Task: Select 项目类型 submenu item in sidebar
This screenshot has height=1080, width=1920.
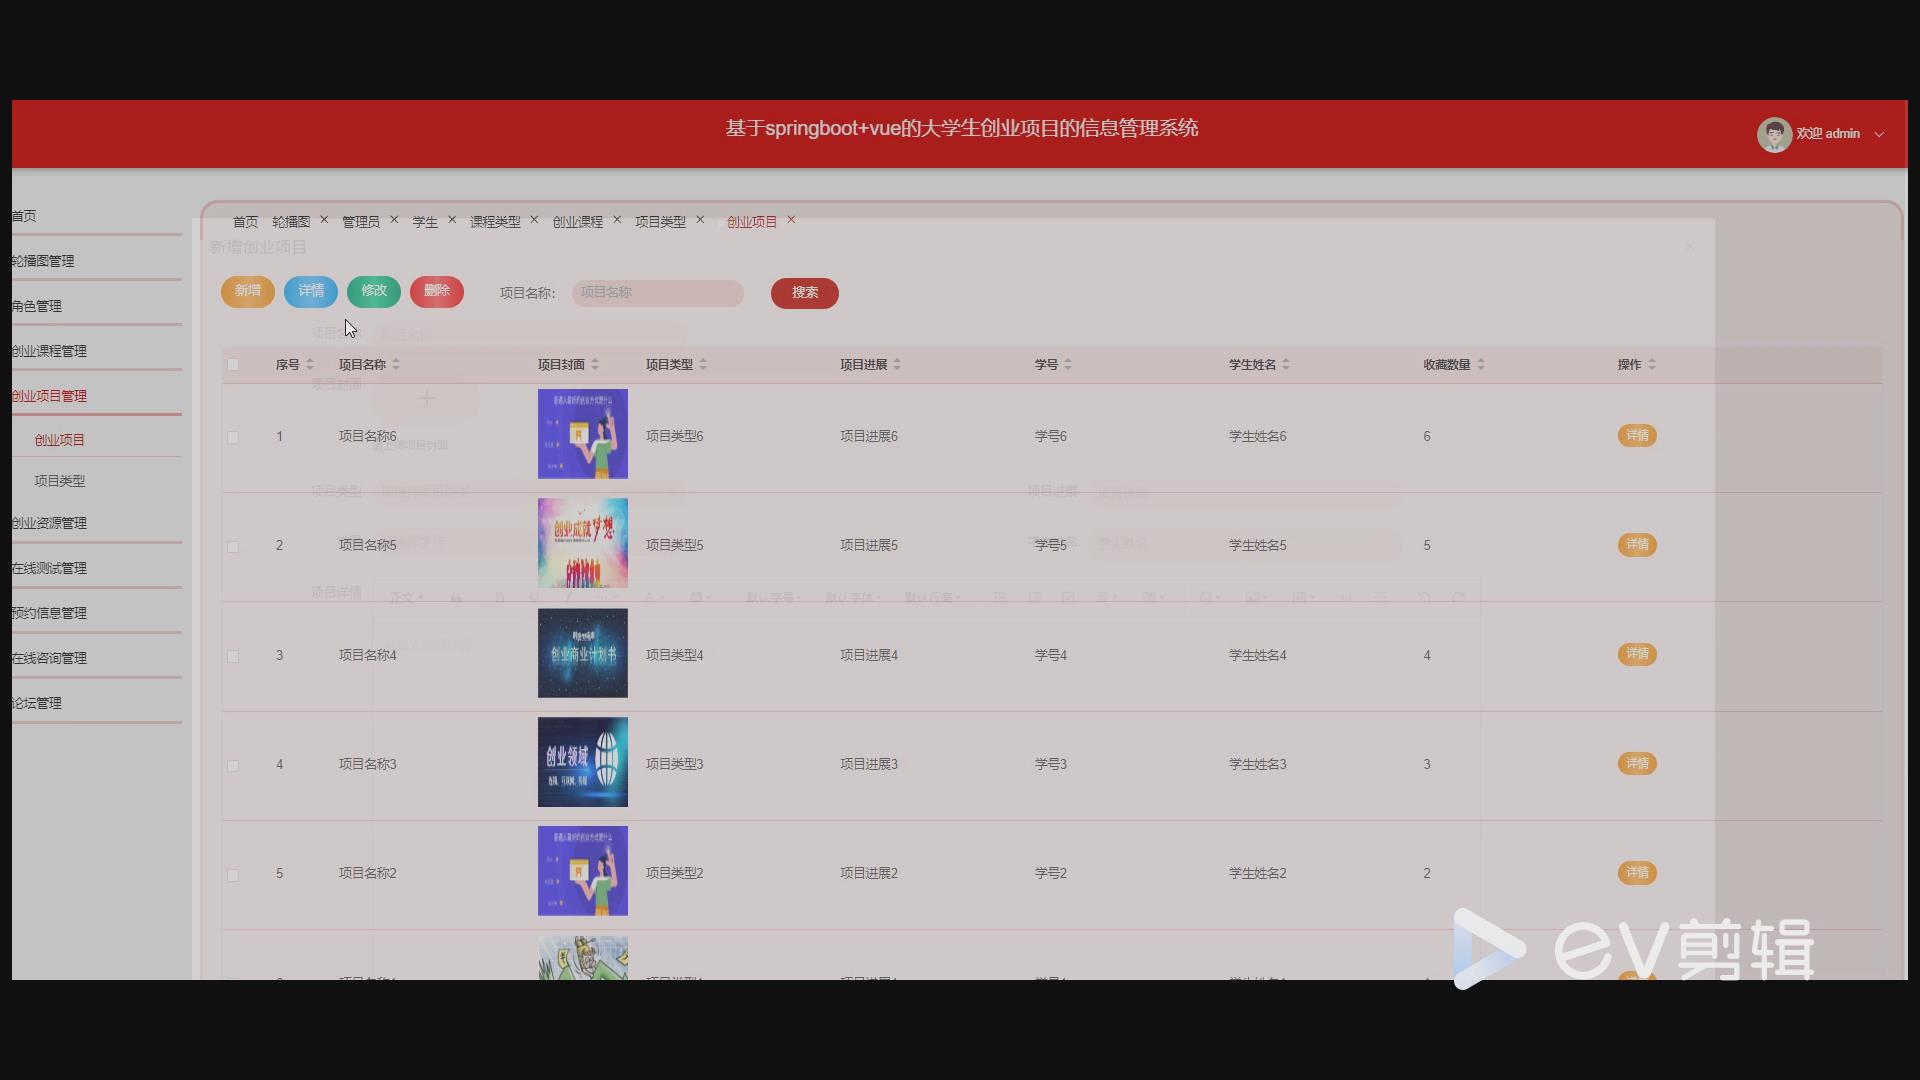Action: tap(60, 481)
